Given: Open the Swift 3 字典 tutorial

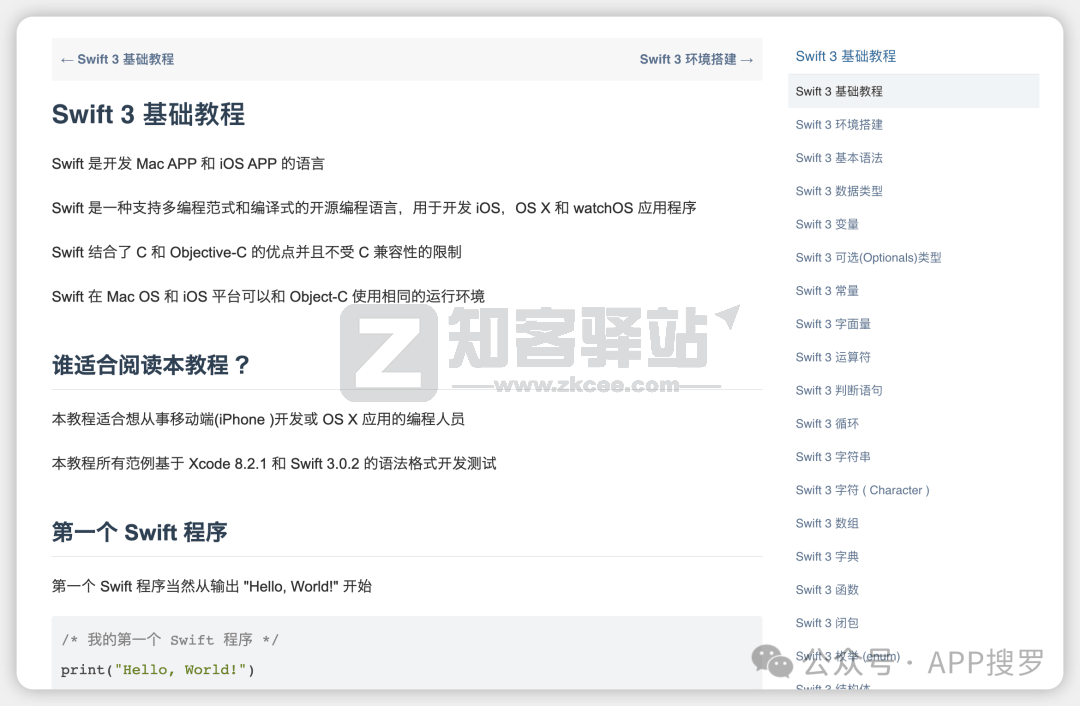Looking at the screenshot, I should pos(827,556).
